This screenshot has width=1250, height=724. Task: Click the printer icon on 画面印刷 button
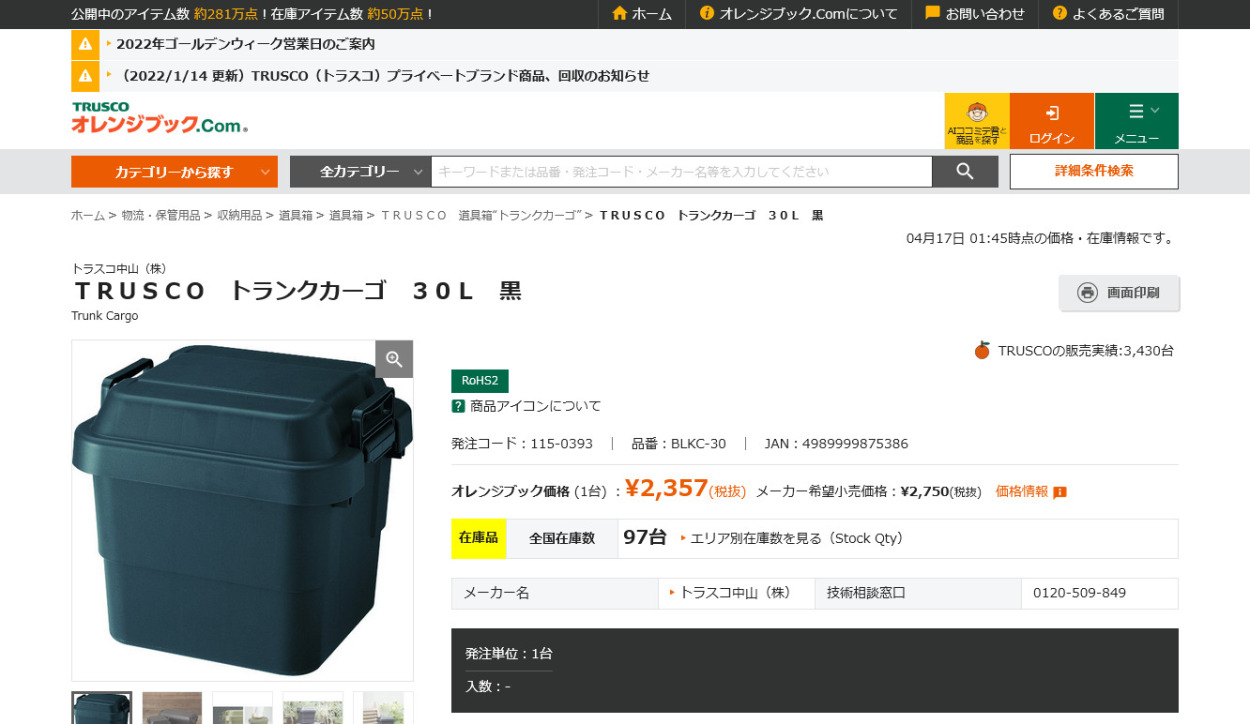[x=1089, y=293]
